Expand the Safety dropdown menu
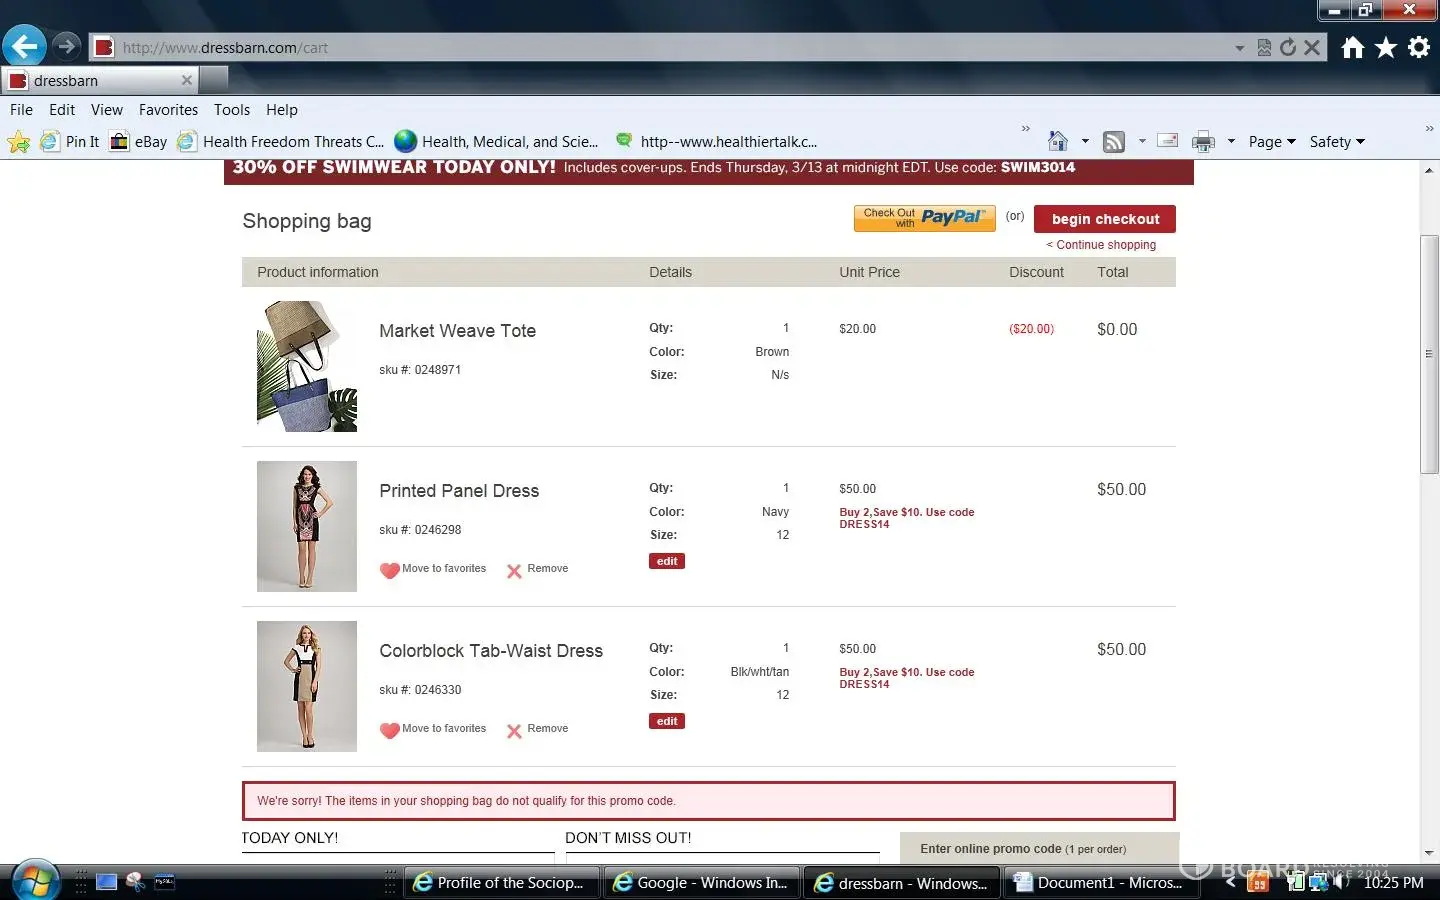The width and height of the screenshot is (1440, 900). pyautogui.click(x=1336, y=142)
